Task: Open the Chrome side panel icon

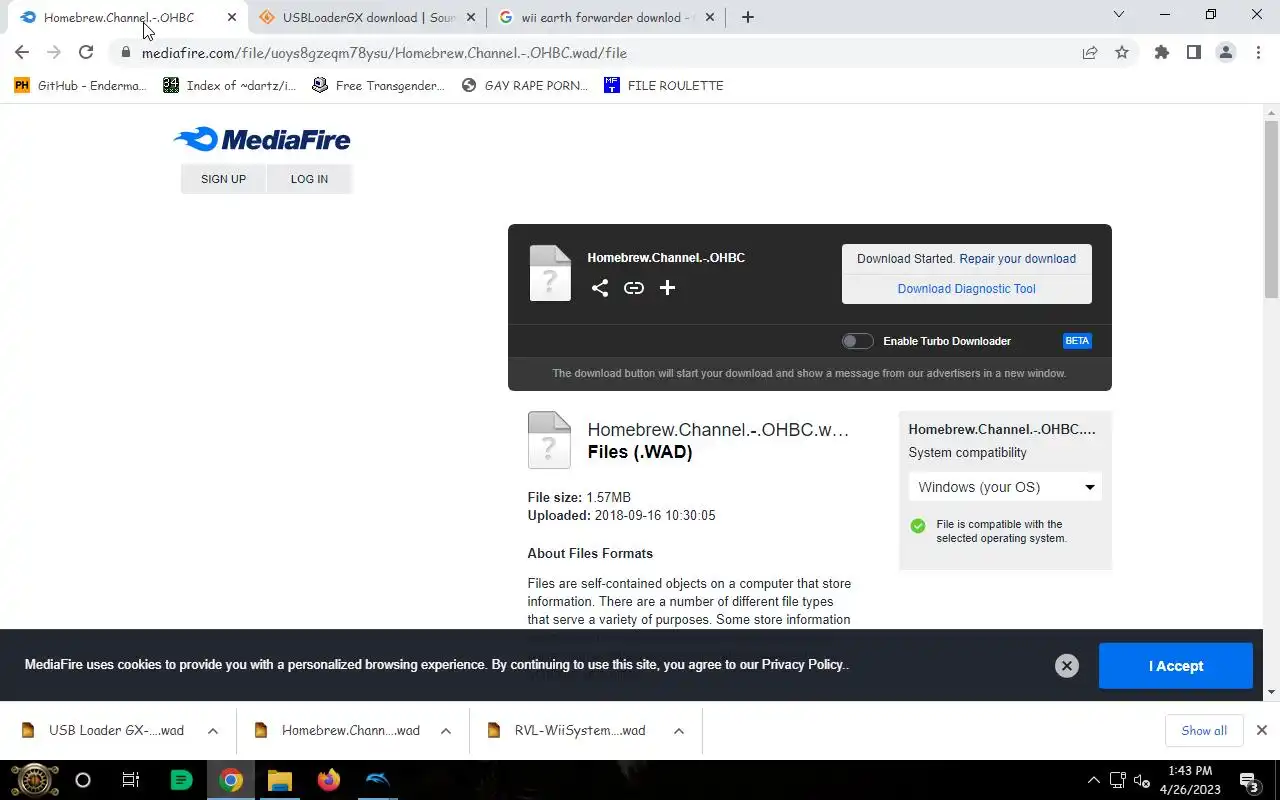Action: 1194,53
